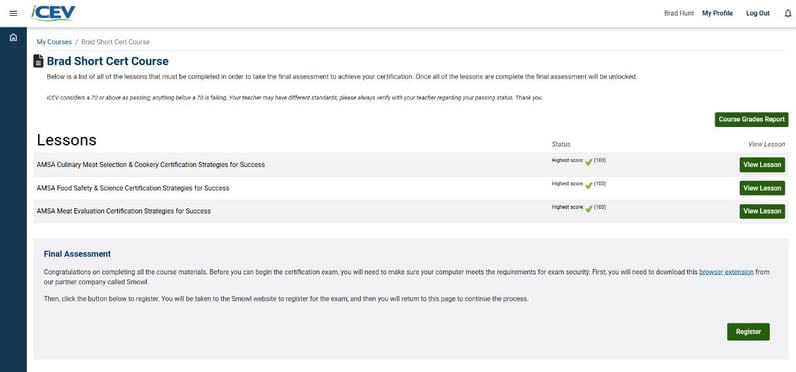The height and width of the screenshot is (372, 796).
Task: Click the Brad Short Cert Course heading
Action: click(108, 61)
